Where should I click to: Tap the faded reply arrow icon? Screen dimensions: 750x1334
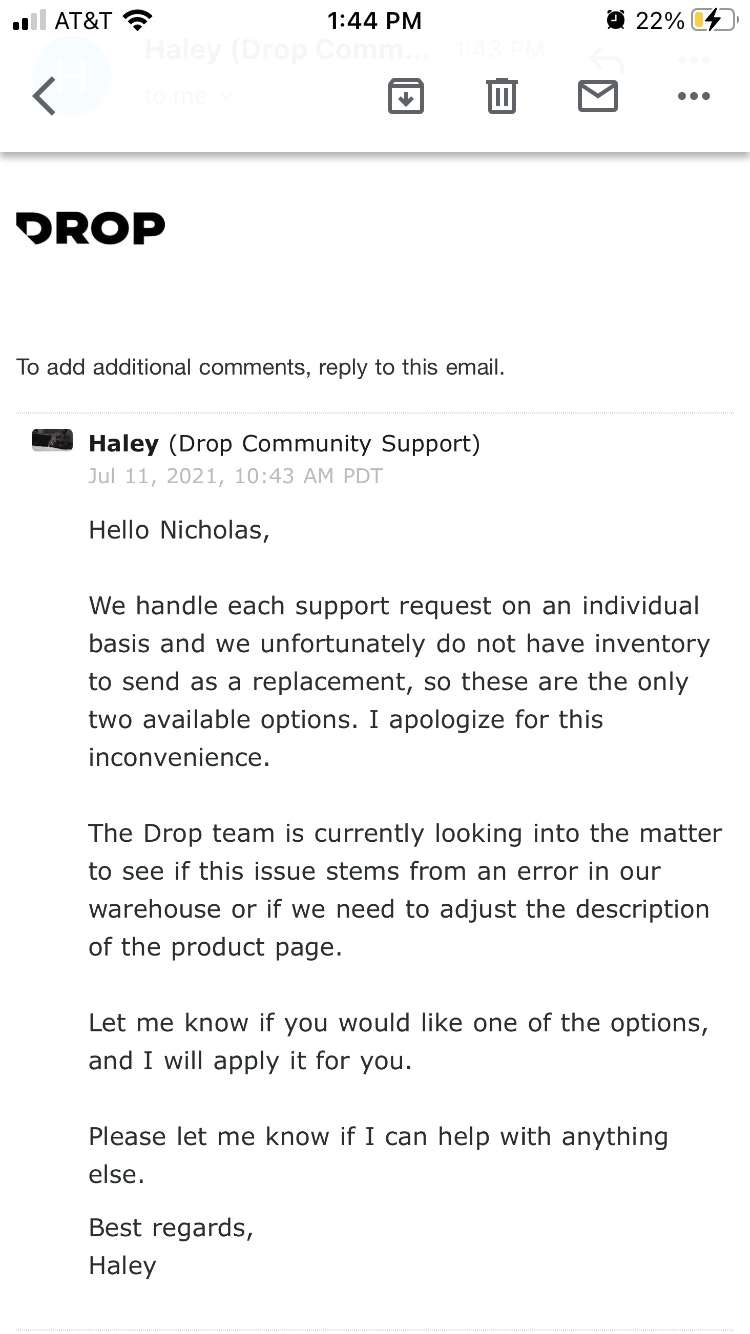(x=606, y=60)
